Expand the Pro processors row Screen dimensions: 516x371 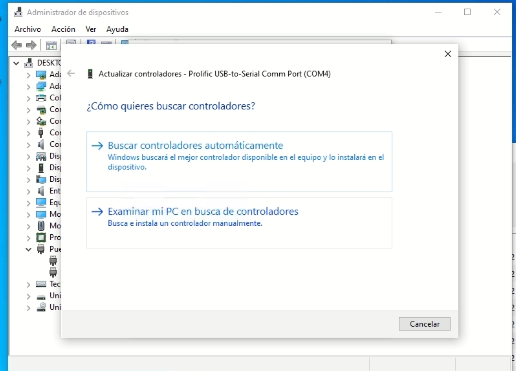(x=29, y=238)
